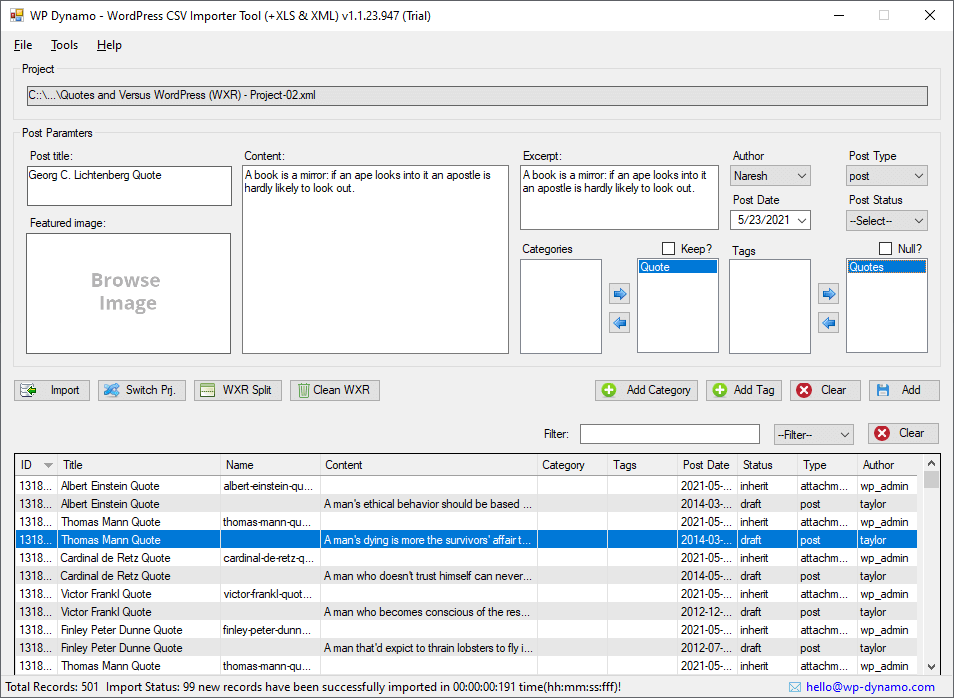Open the Help menu
The image size is (954, 698).
click(x=110, y=45)
